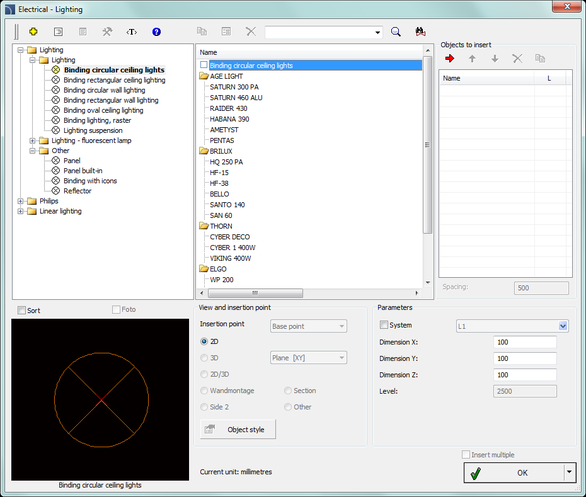Click the text style T icon
The height and width of the screenshot is (497, 586).
click(x=132, y=32)
